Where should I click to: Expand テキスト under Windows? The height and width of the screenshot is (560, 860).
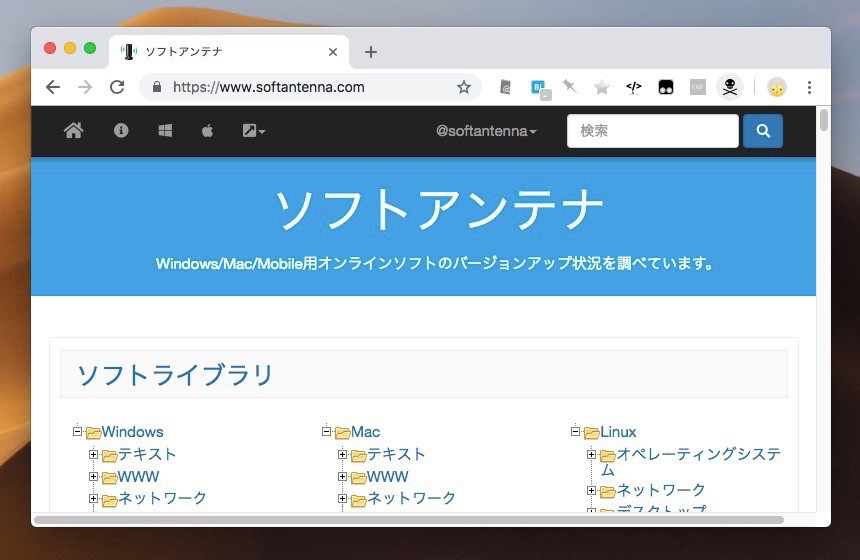pyautogui.click(x=93, y=454)
